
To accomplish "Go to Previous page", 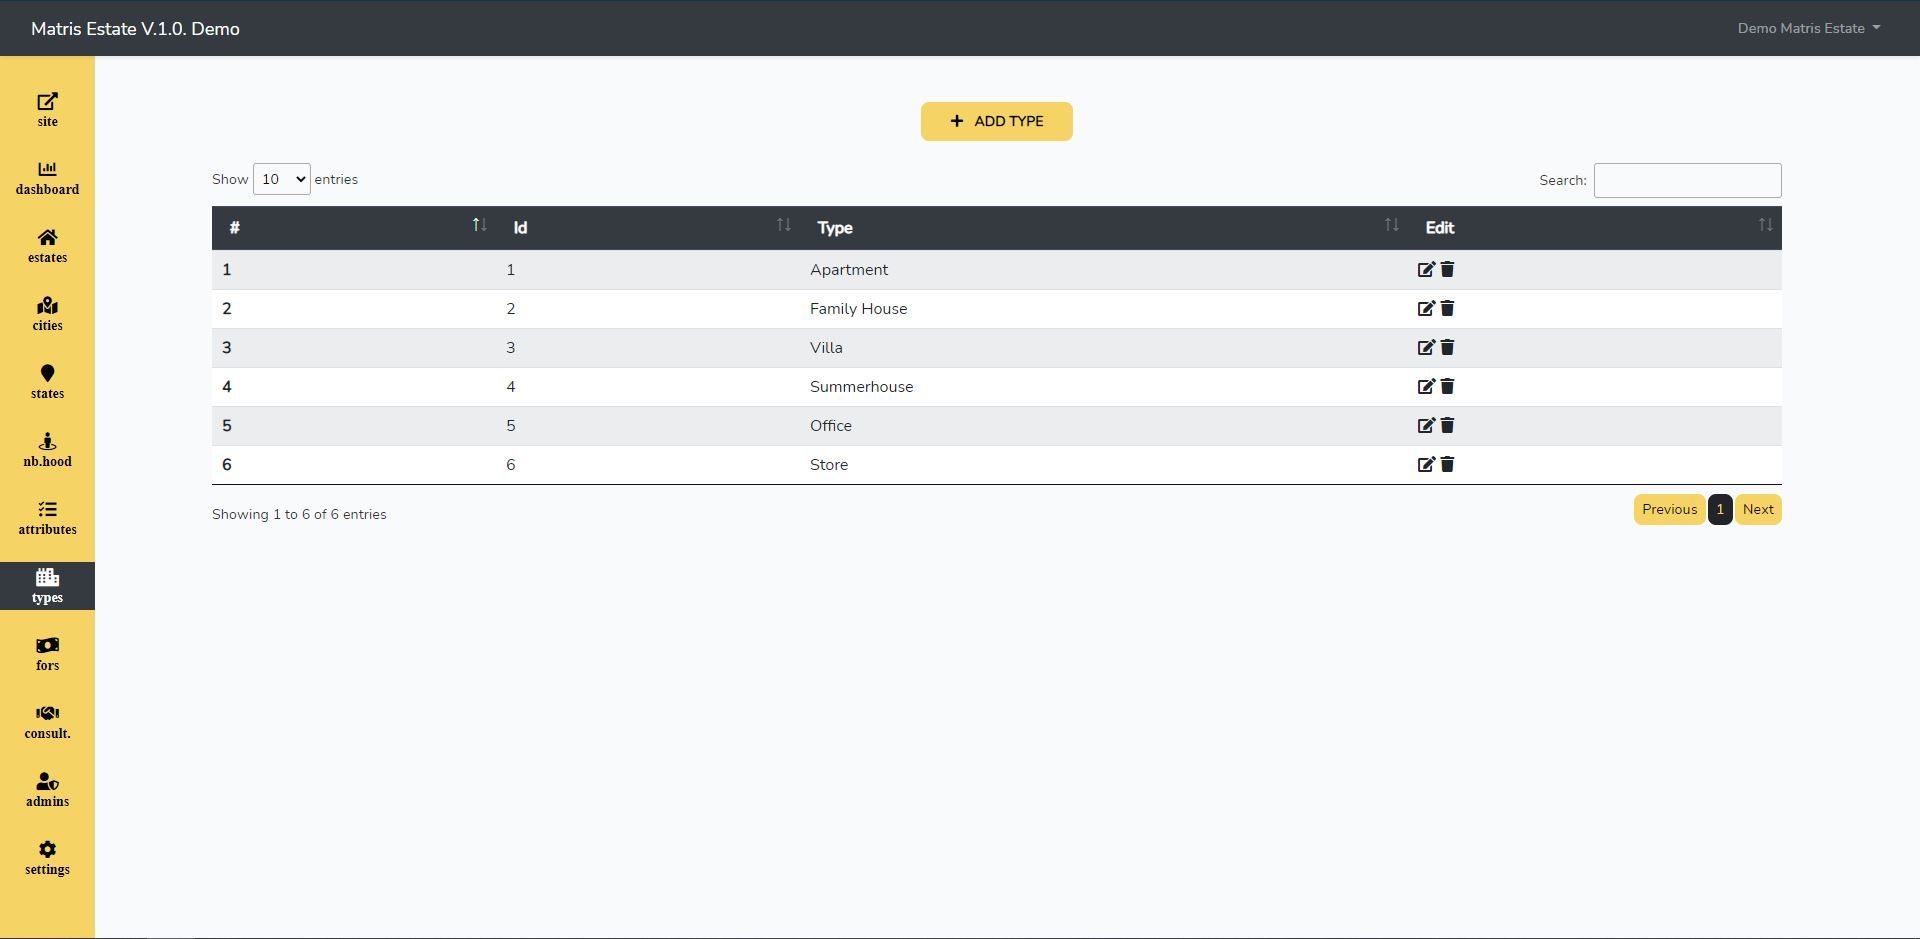I will 1669,509.
